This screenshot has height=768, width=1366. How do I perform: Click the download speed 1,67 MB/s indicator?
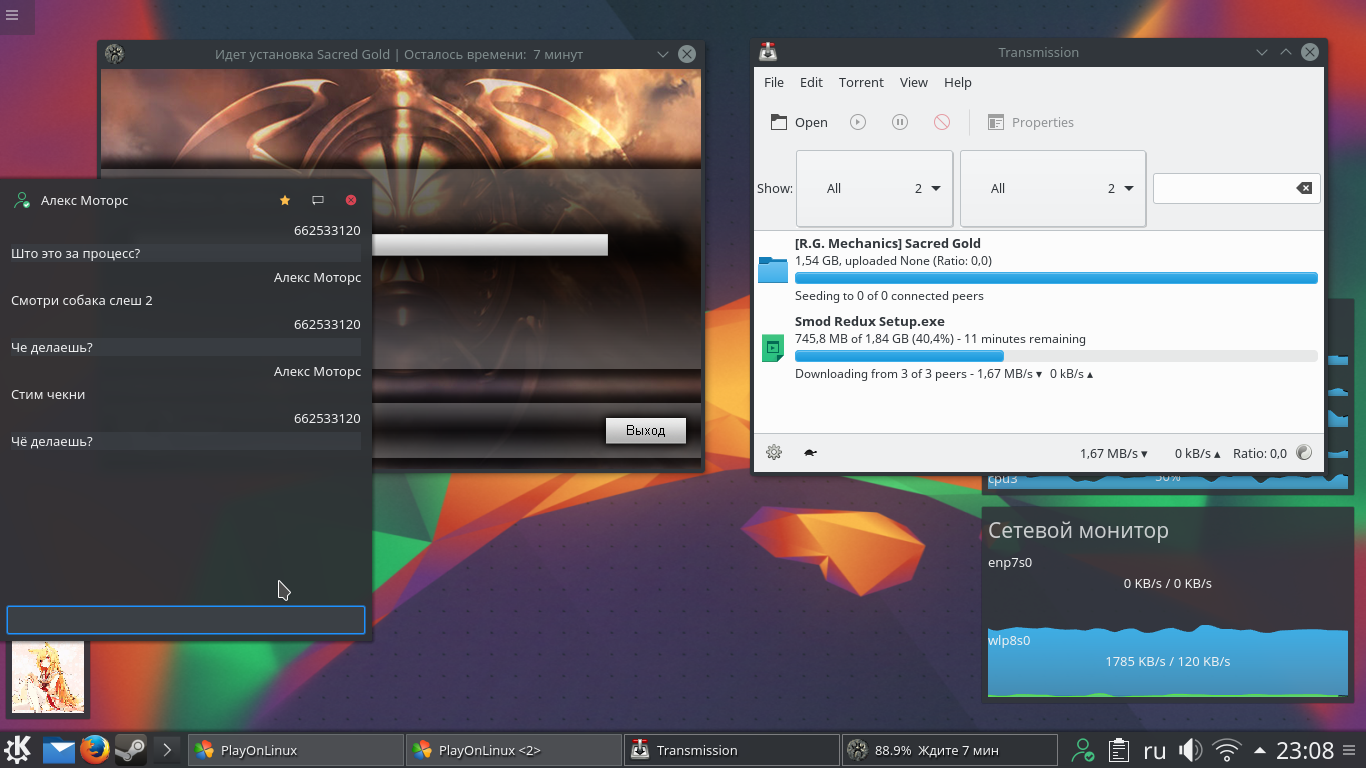(1114, 453)
